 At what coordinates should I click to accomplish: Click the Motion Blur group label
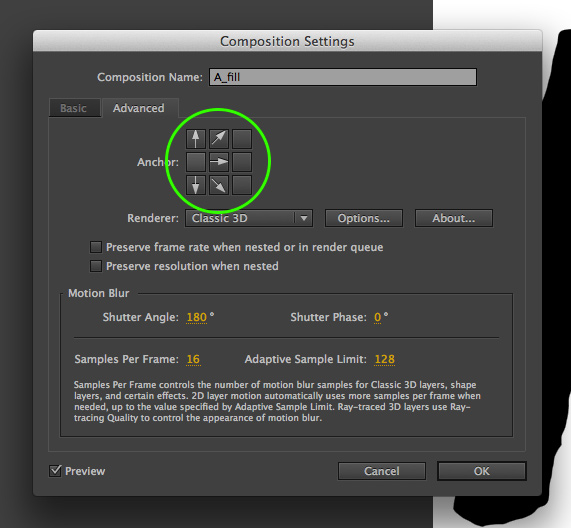(x=99, y=293)
